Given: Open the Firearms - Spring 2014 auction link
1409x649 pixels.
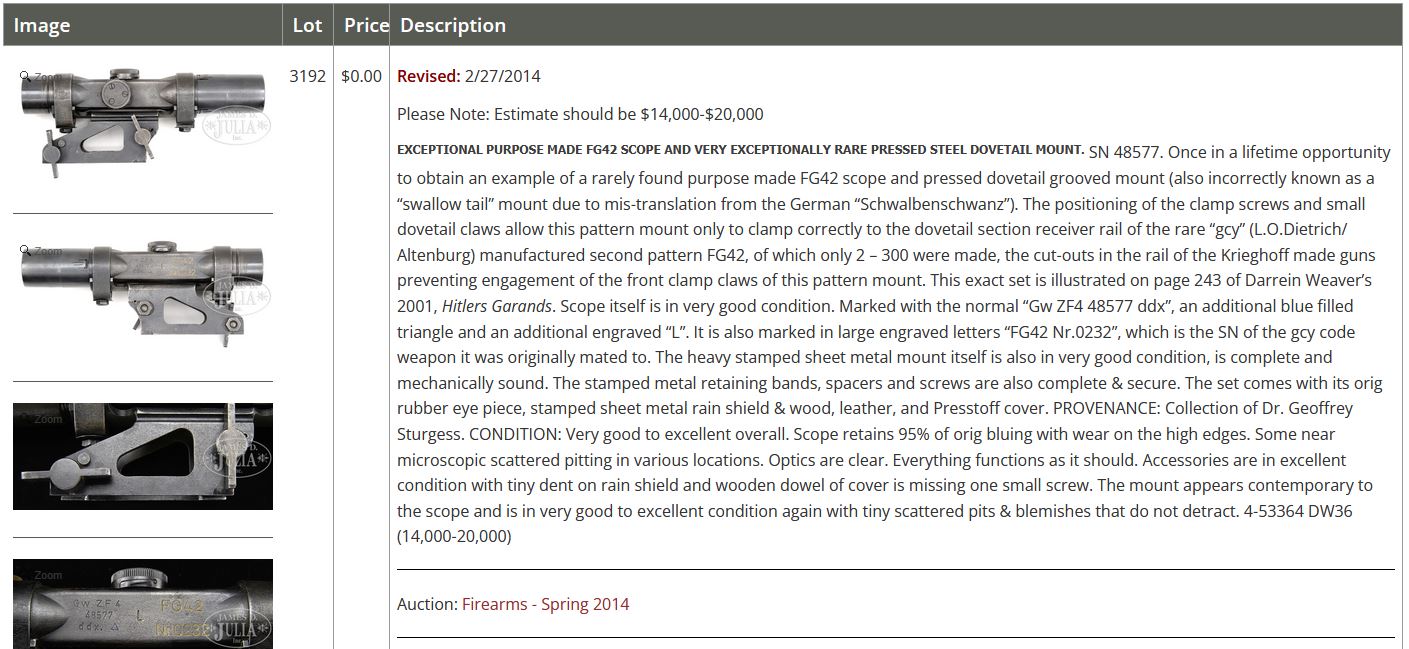Looking at the screenshot, I should 545,604.
